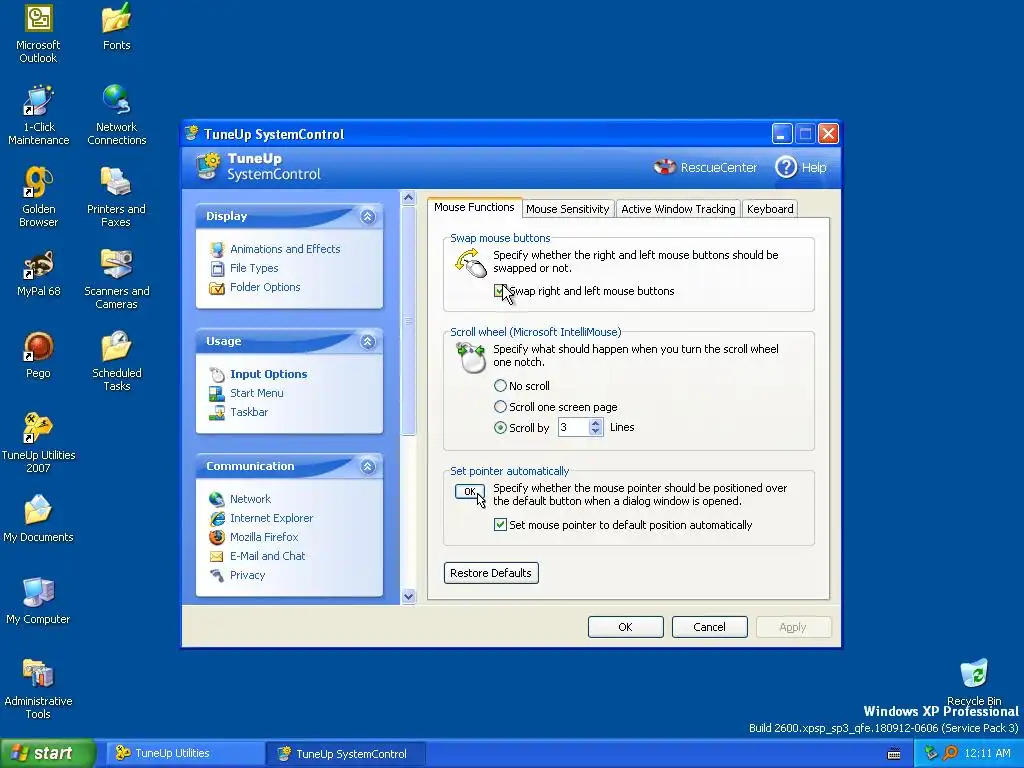Image resolution: width=1024 pixels, height=768 pixels.
Task: Open Scanners and Cameras desktop icon
Action: (x=116, y=264)
